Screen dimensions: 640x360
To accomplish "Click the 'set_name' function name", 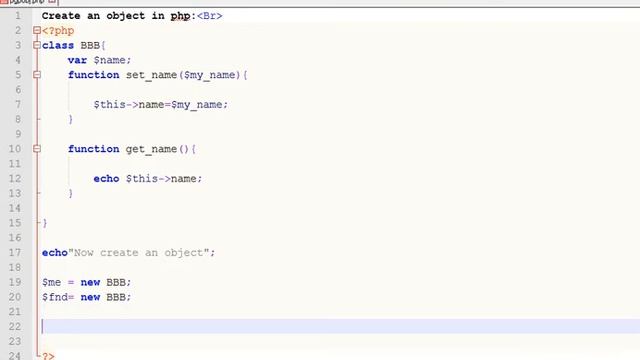I will (151, 75).
